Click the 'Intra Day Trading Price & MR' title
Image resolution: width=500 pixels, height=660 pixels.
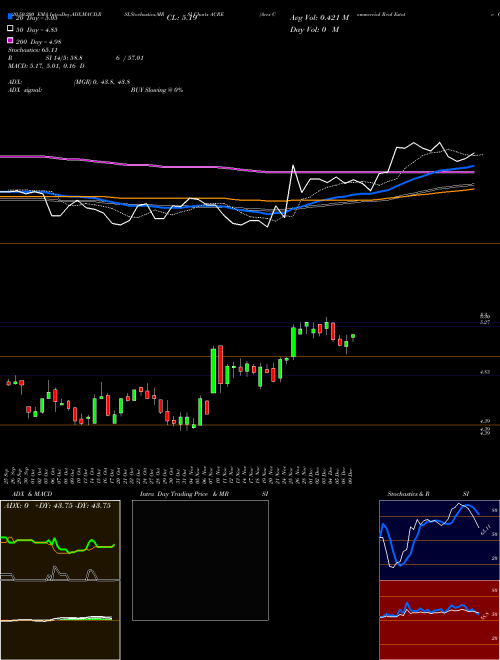[x=184, y=494]
